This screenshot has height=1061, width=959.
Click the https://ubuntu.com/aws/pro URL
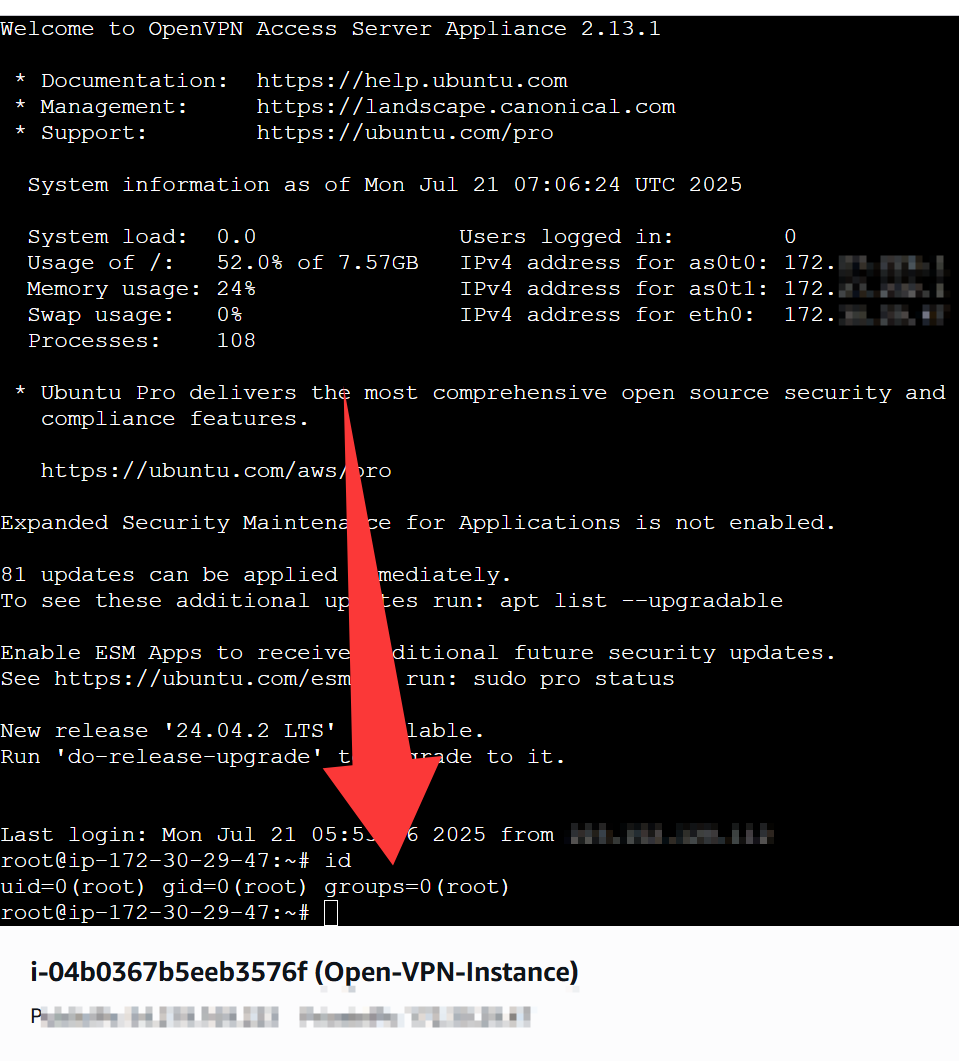pyautogui.click(x=216, y=471)
